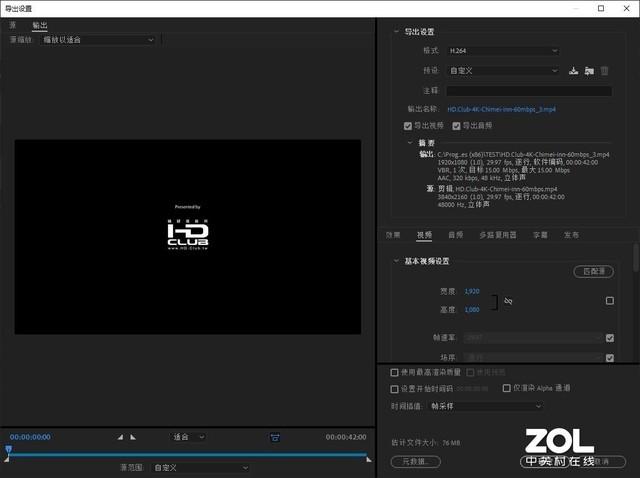This screenshot has width=640, height=478.
Task: Open the 源缩放 缩放以适合 dropdown
Action: point(98,40)
